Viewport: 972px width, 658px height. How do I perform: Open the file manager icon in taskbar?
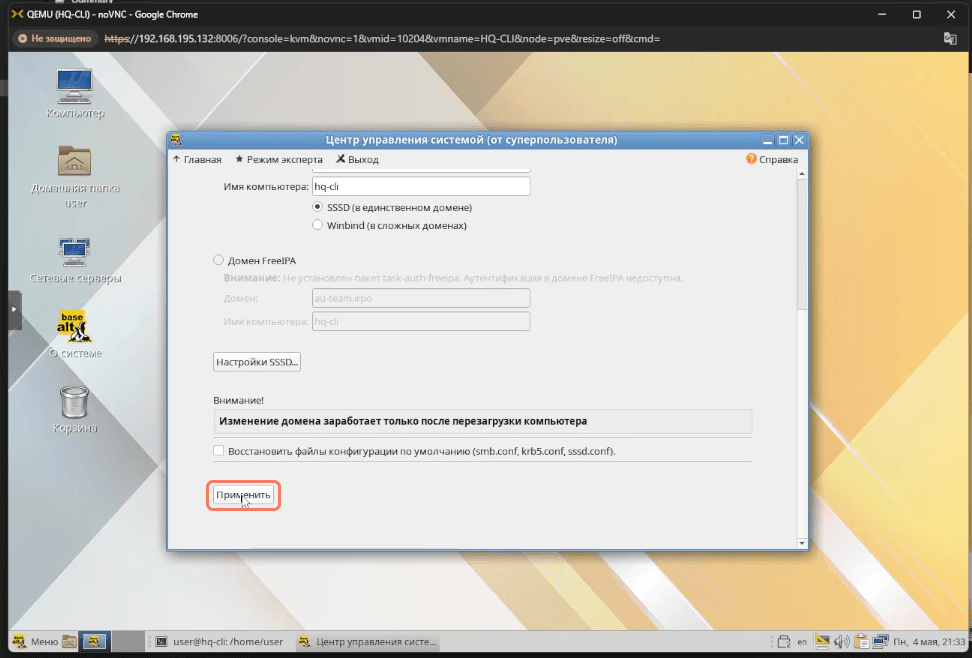(x=69, y=642)
